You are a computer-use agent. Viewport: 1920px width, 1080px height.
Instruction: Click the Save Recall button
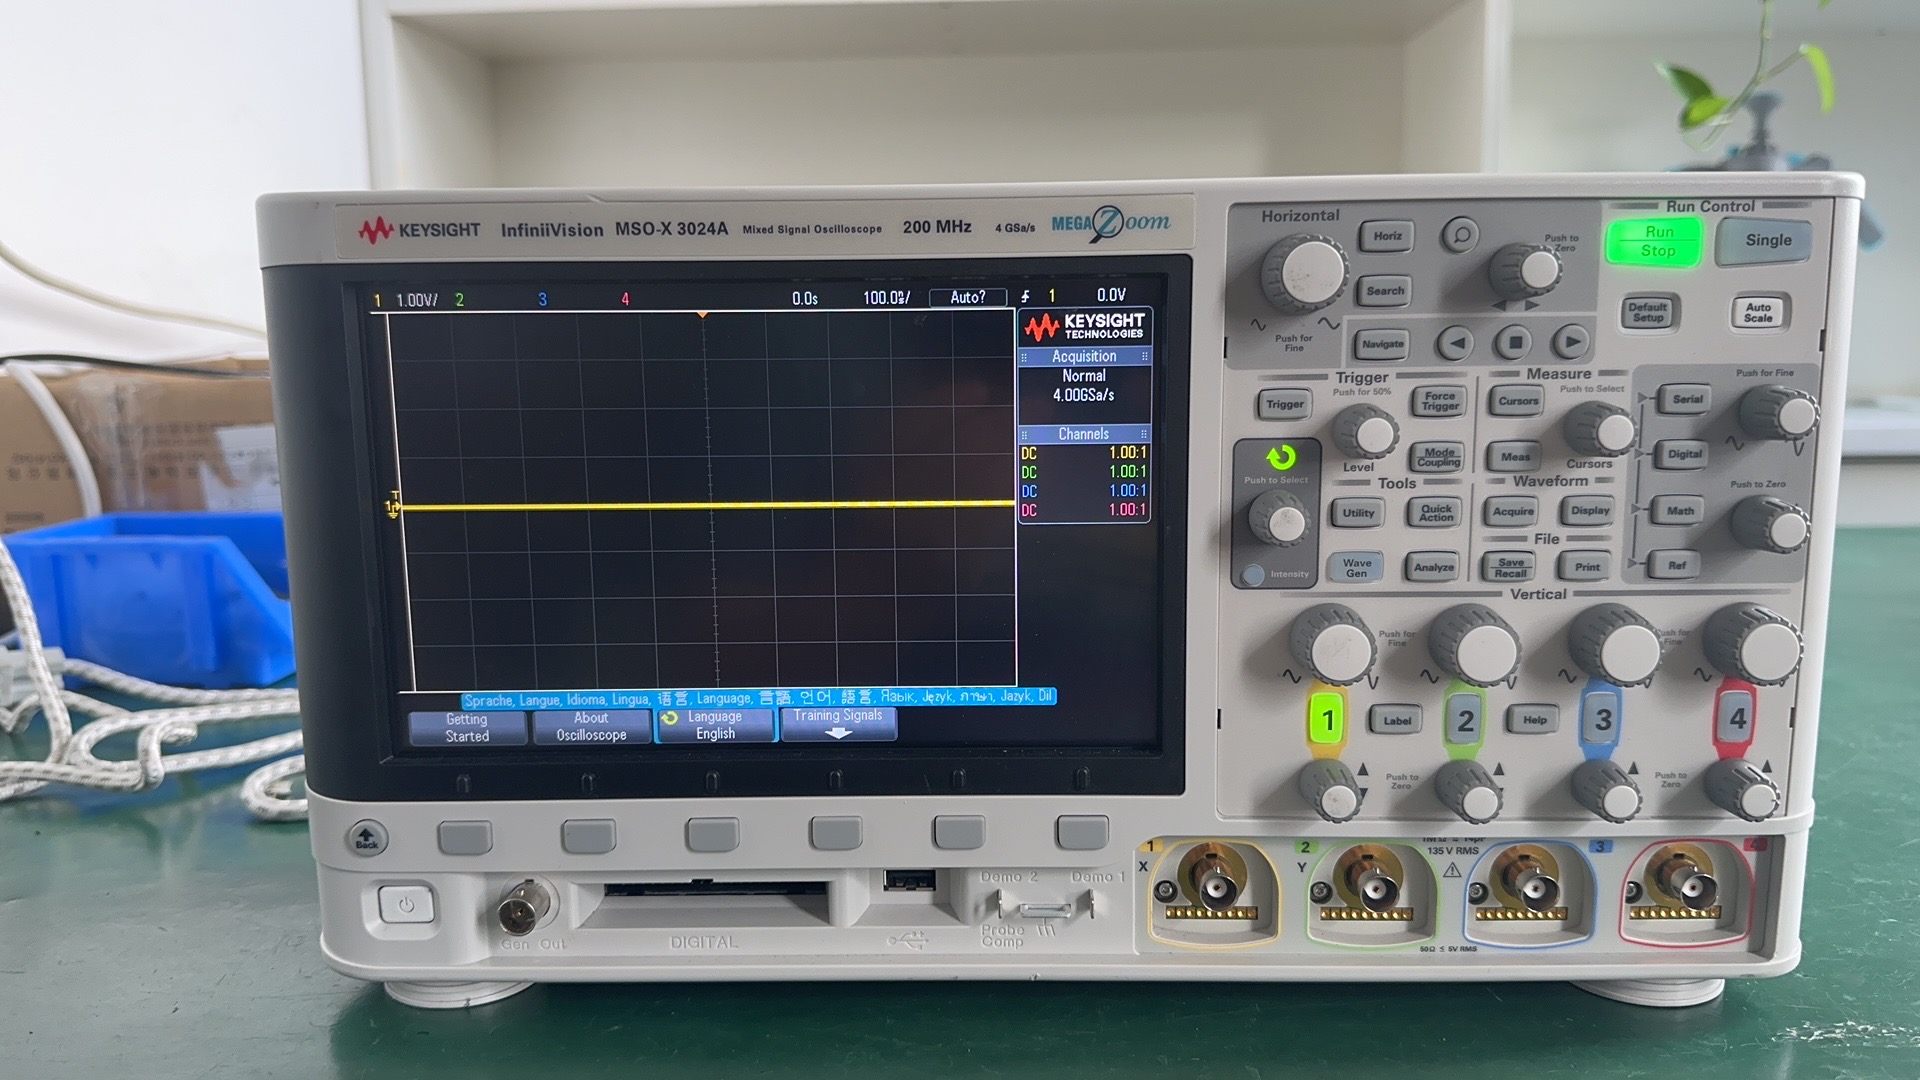[1510, 567]
